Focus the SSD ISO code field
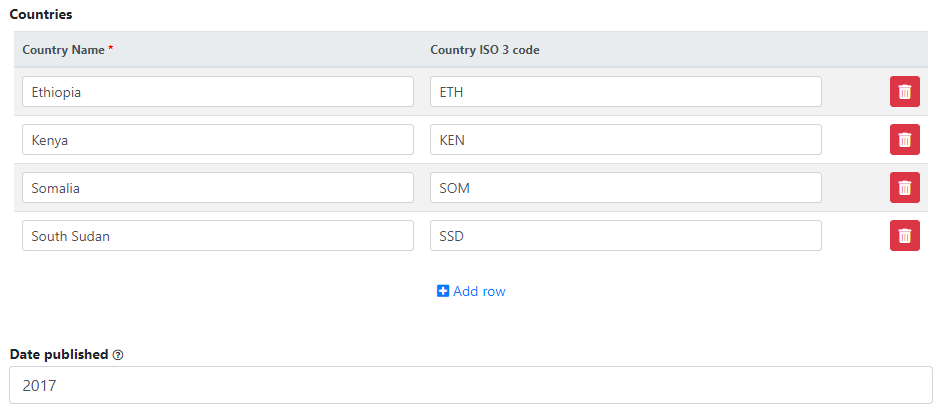This screenshot has height=414, width=941. [x=626, y=235]
